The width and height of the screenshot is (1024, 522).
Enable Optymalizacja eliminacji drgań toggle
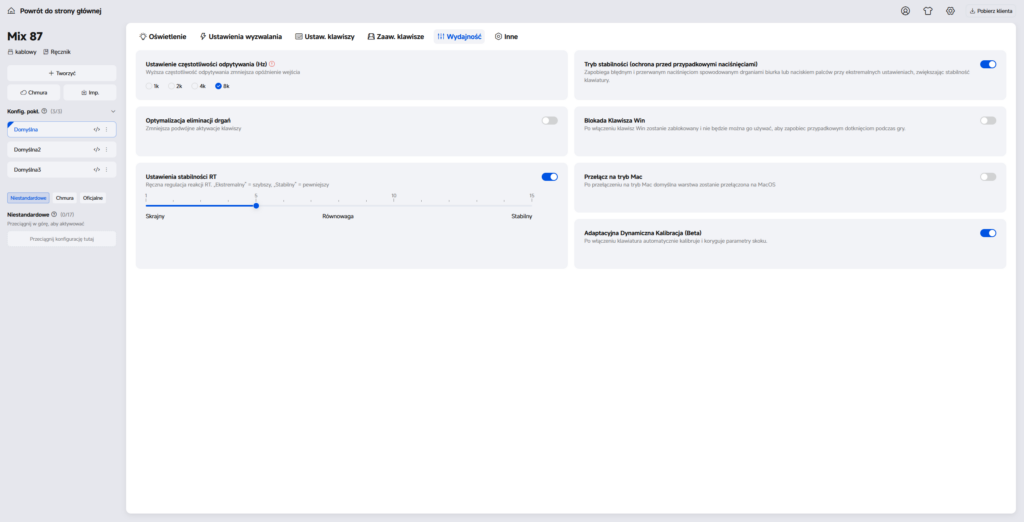pos(549,120)
